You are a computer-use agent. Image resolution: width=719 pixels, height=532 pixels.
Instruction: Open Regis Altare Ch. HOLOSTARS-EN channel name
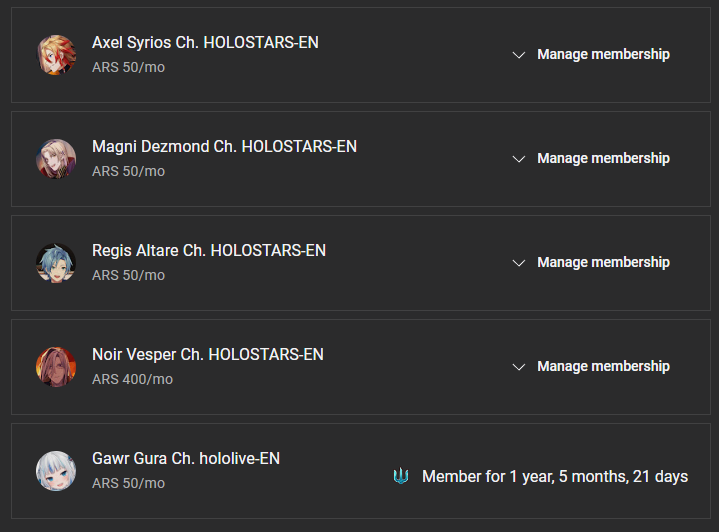(x=209, y=251)
